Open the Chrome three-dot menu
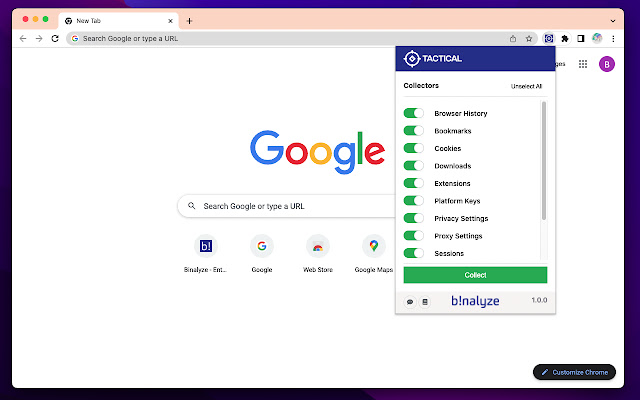Viewport: 640px width, 400px height. pos(613,39)
